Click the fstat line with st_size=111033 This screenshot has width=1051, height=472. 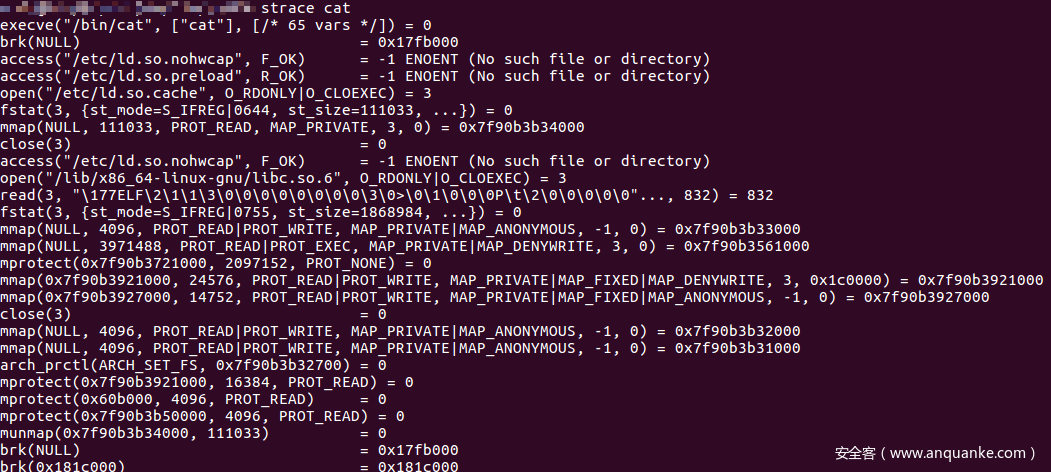point(256,109)
